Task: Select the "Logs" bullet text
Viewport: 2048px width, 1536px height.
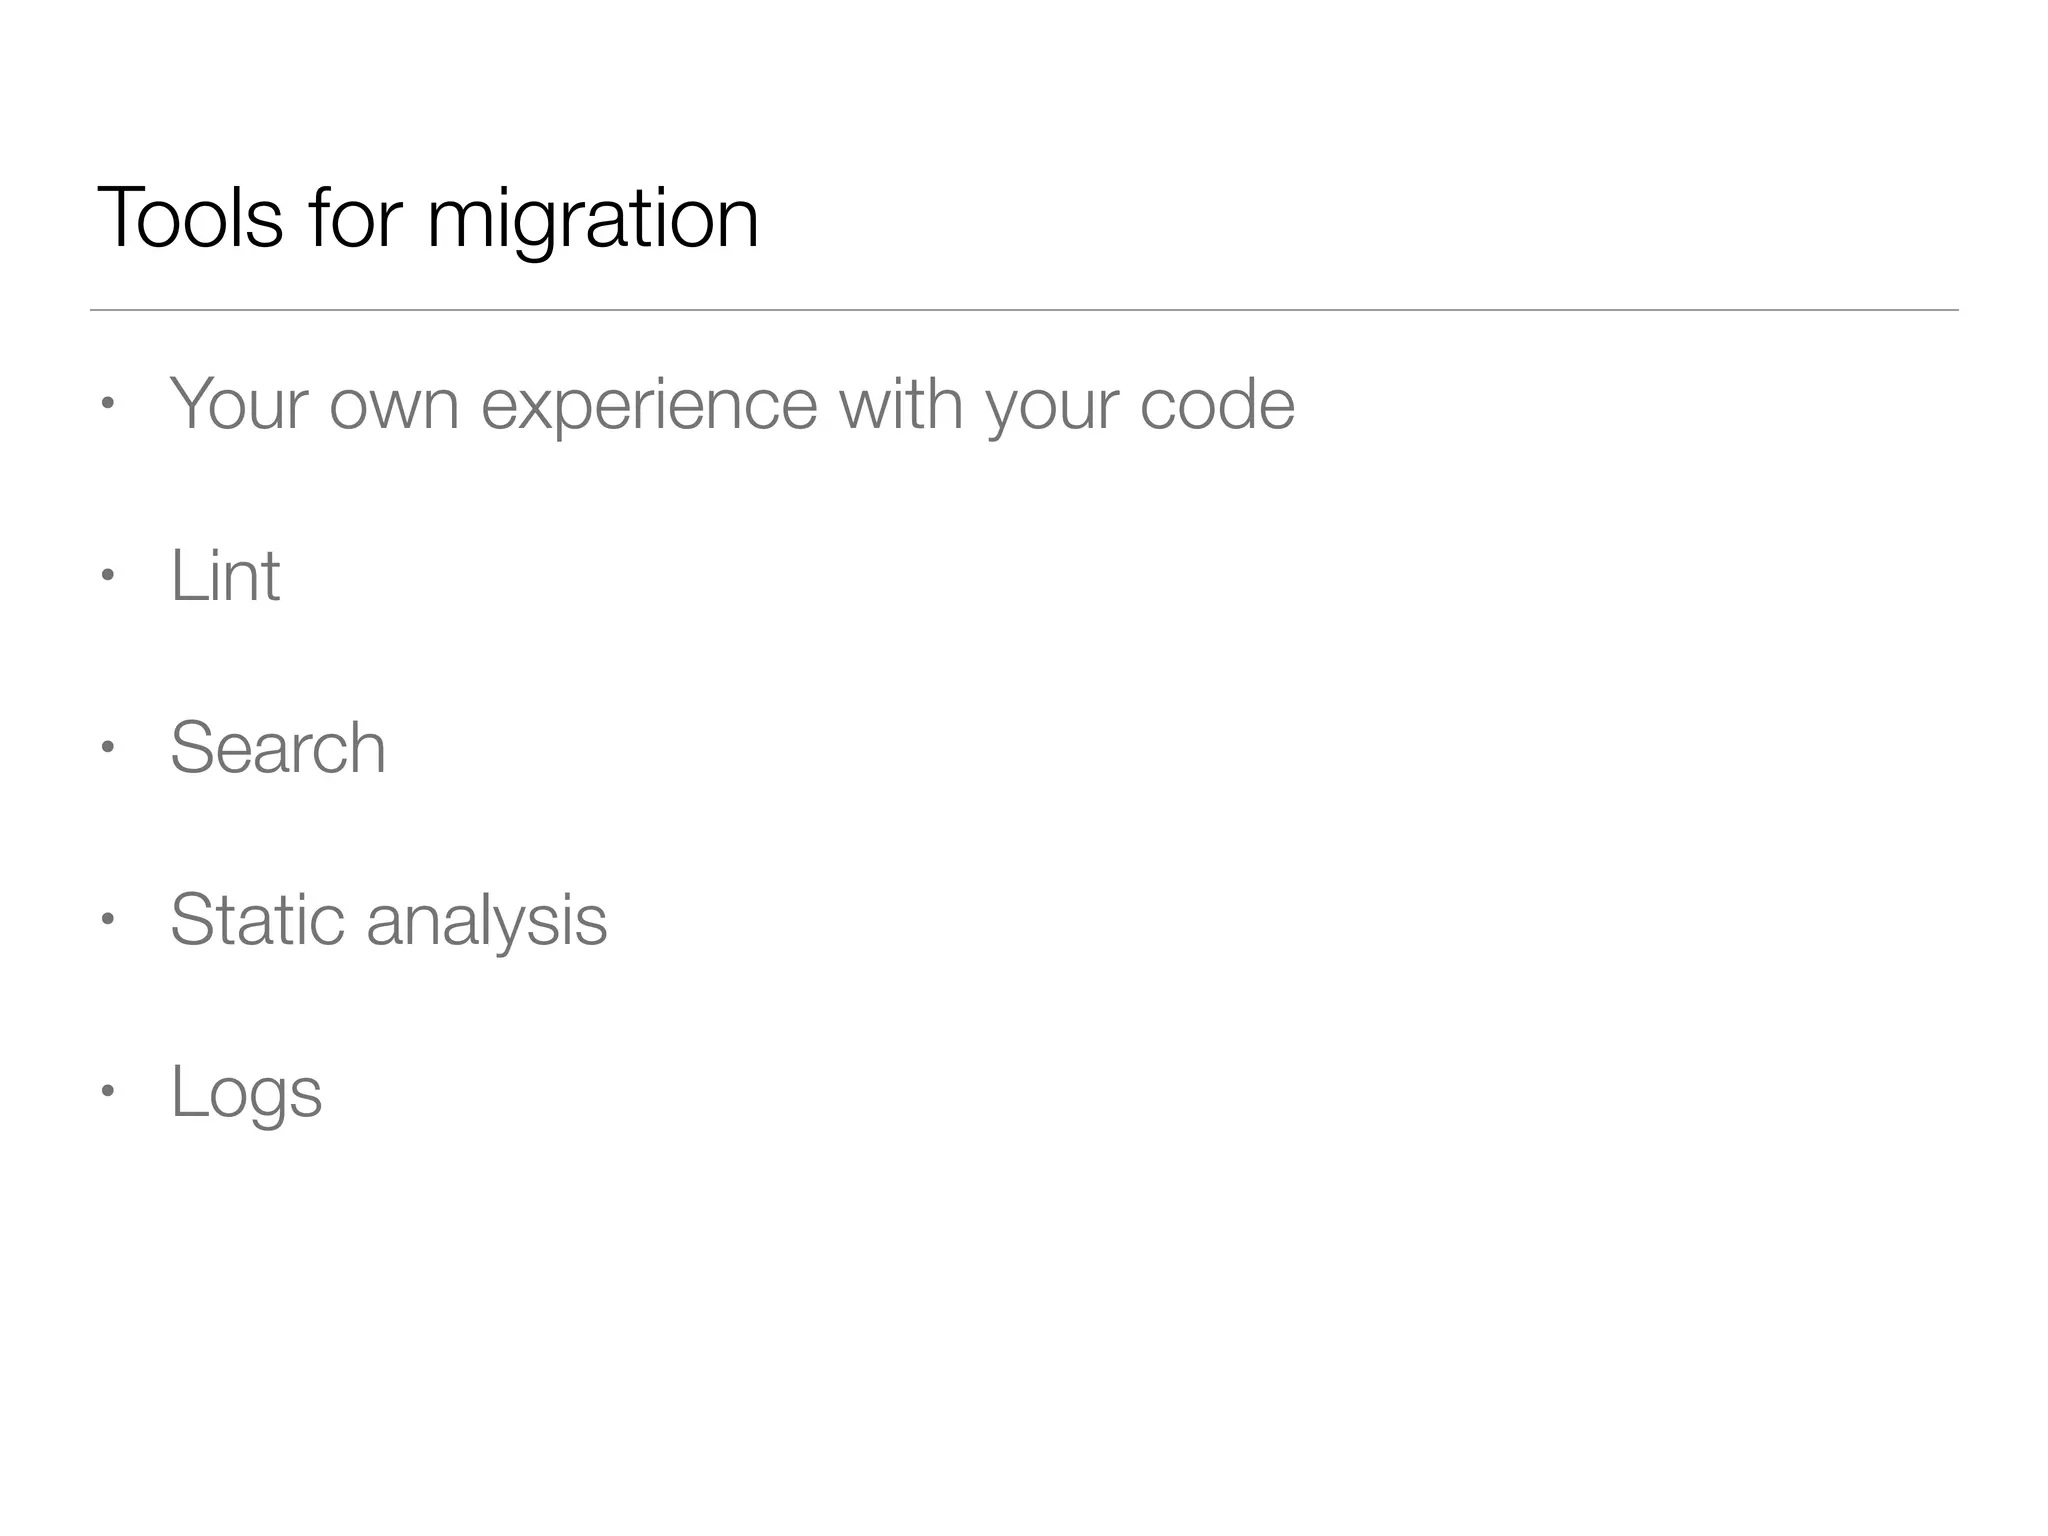Action: pyautogui.click(x=246, y=1092)
